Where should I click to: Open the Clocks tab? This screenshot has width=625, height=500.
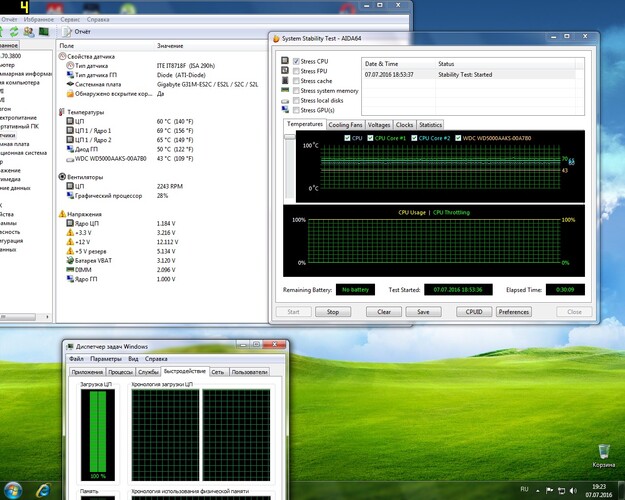pyautogui.click(x=404, y=125)
